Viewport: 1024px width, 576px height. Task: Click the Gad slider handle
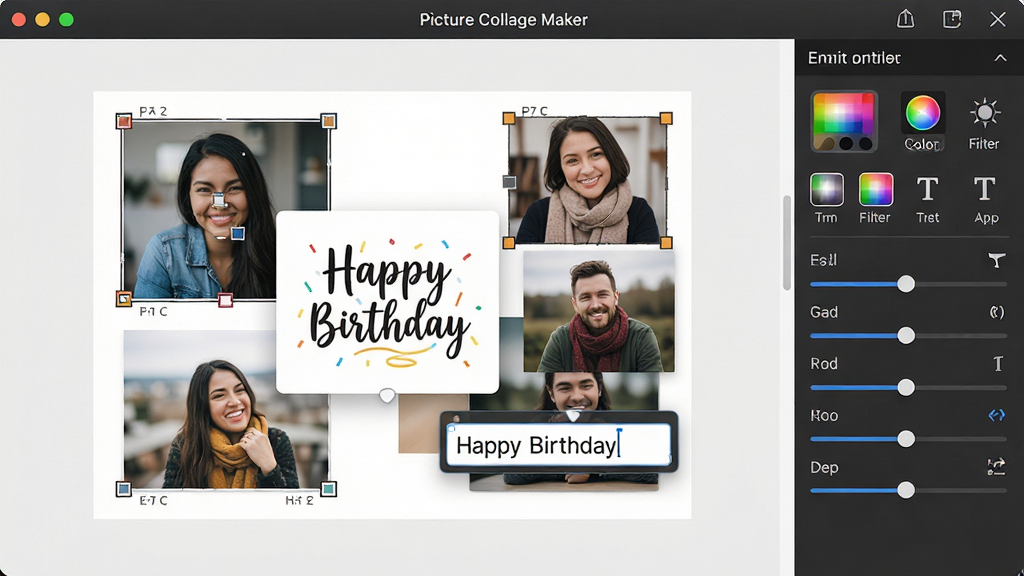(x=906, y=336)
